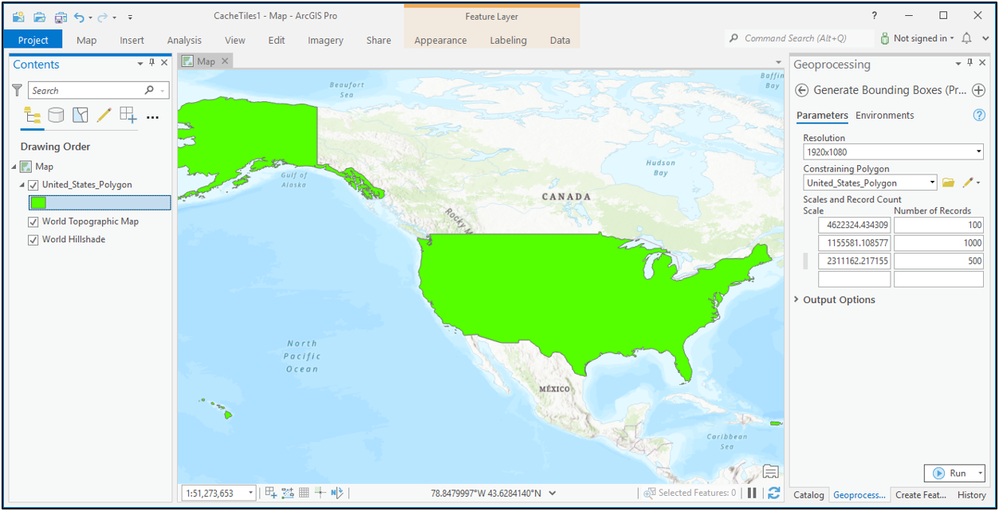Switch to Catalog pane tab

click(809, 494)
